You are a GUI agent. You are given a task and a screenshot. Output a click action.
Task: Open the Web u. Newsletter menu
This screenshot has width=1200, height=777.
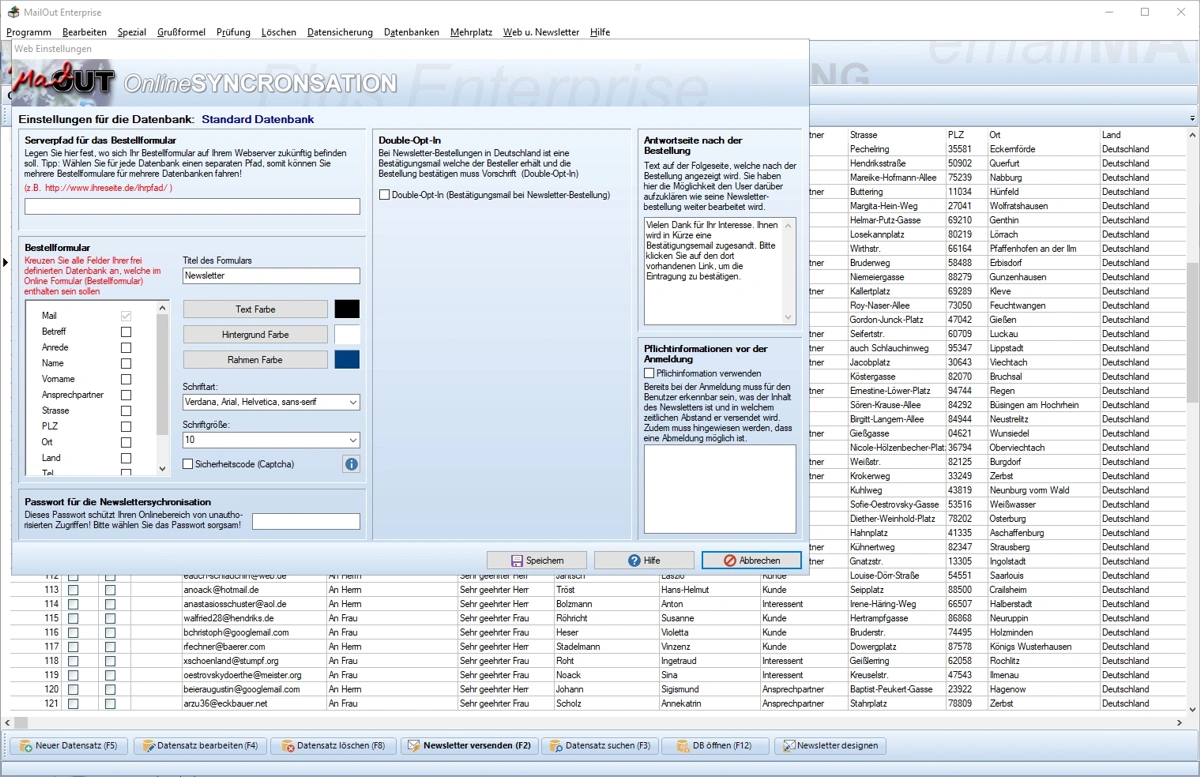pyautogui.click(x=541, y=32)
